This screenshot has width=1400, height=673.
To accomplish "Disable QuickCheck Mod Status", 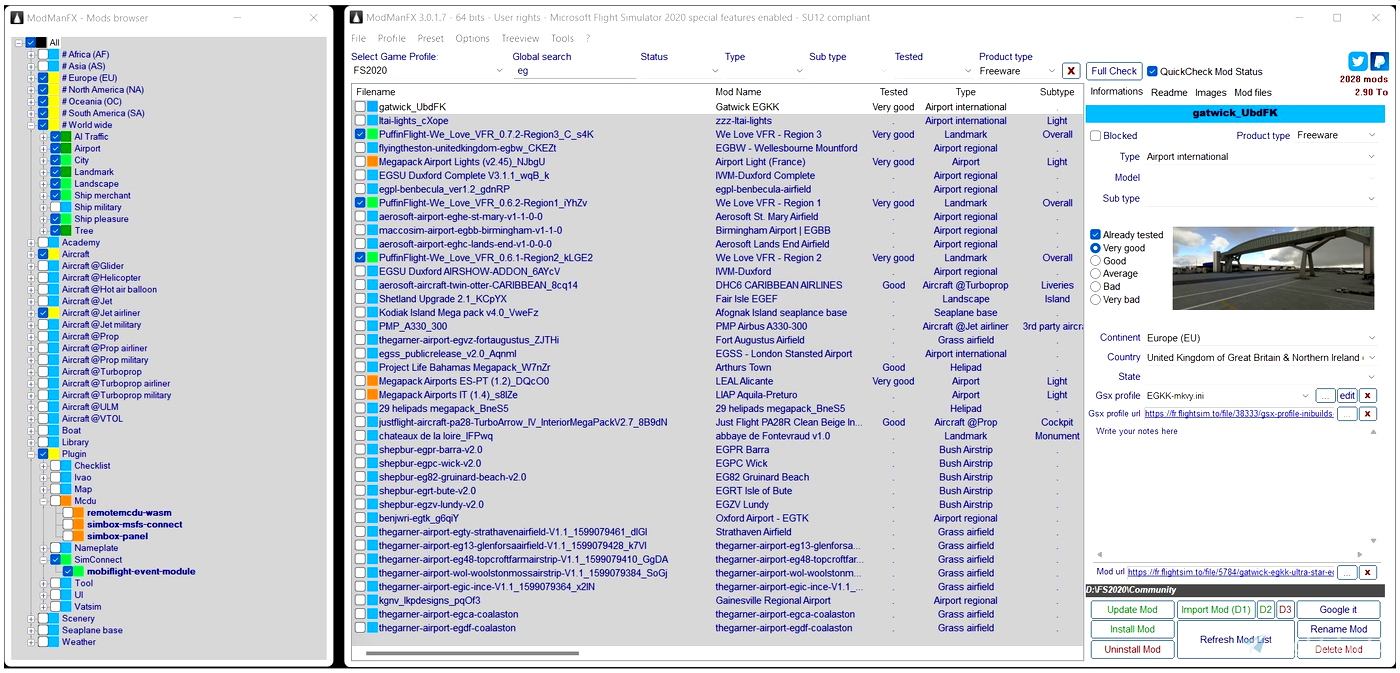I will tap(1152, 72).
